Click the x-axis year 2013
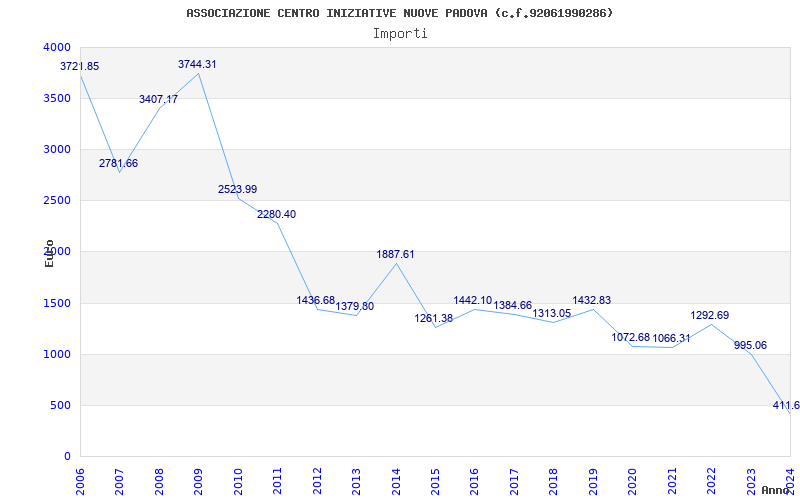Image resolution: width=800 pixels, height=500 pixels. pos(356,482)
